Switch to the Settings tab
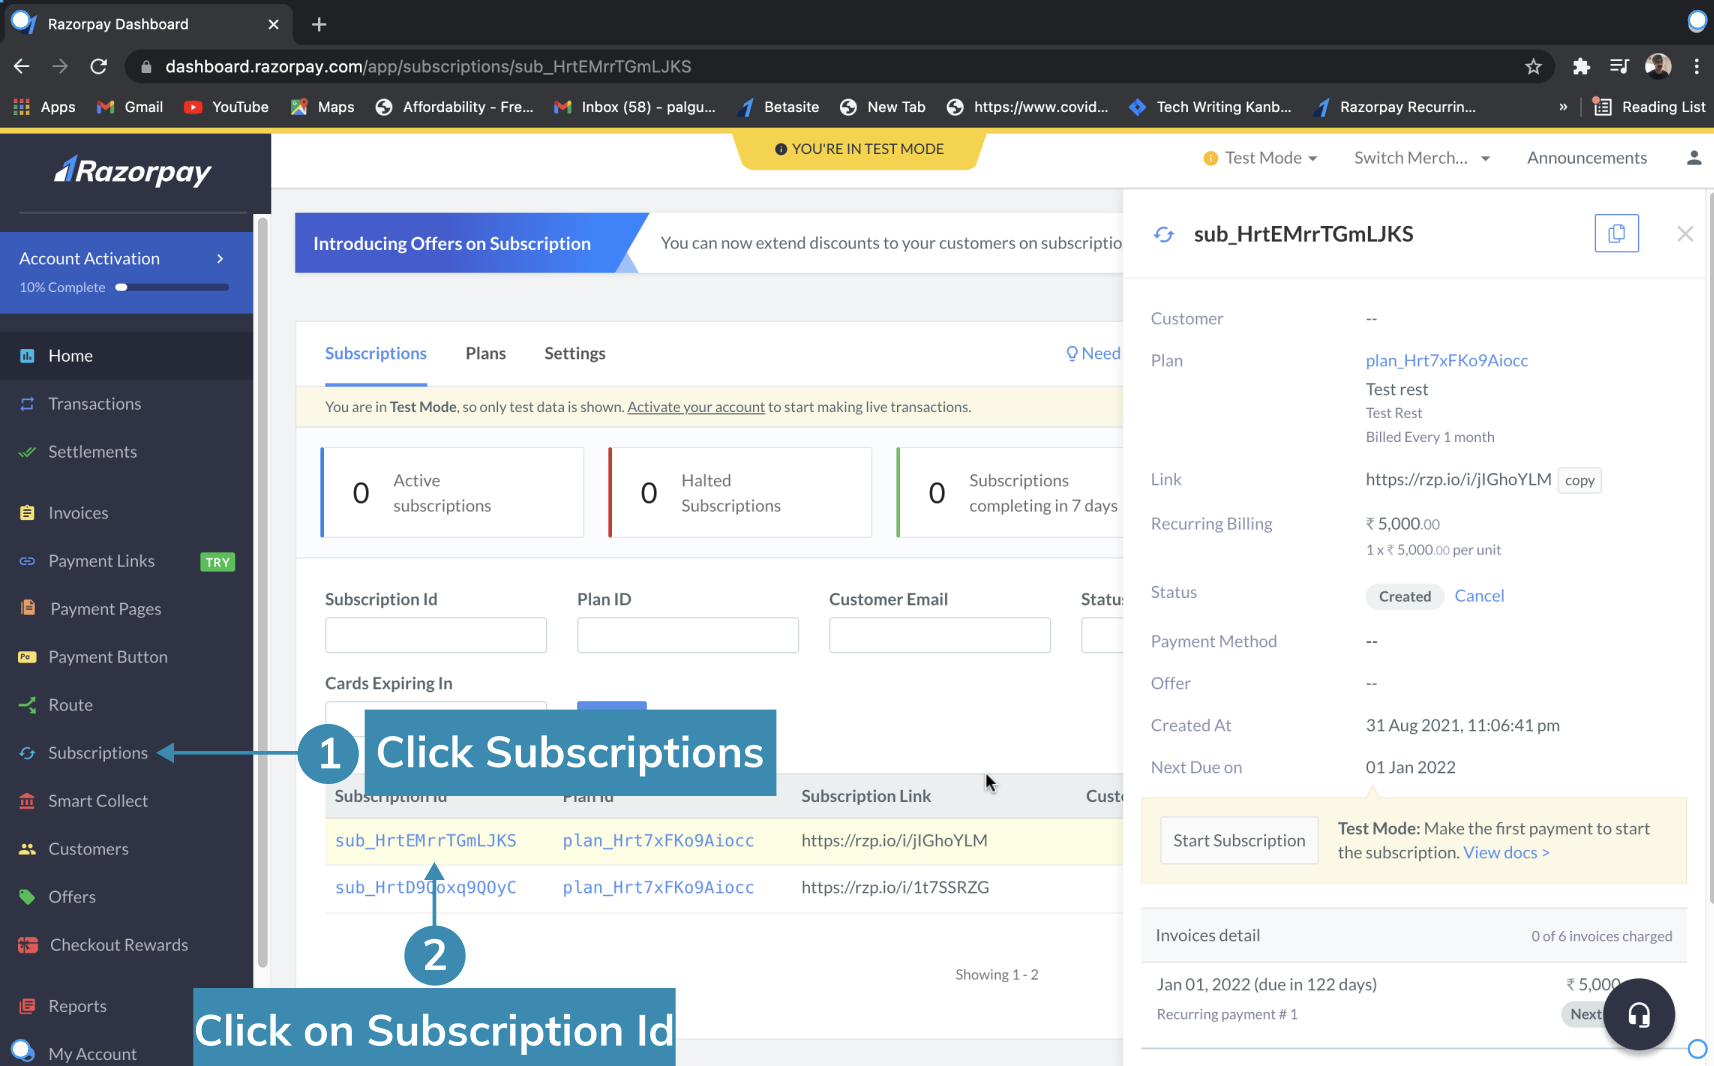 [x=575, y=354]
